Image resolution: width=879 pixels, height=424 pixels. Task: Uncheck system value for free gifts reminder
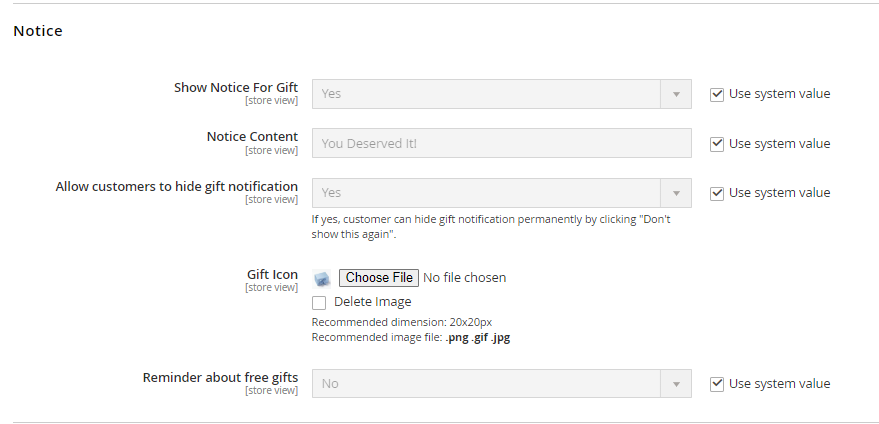[x=717, y=384]
